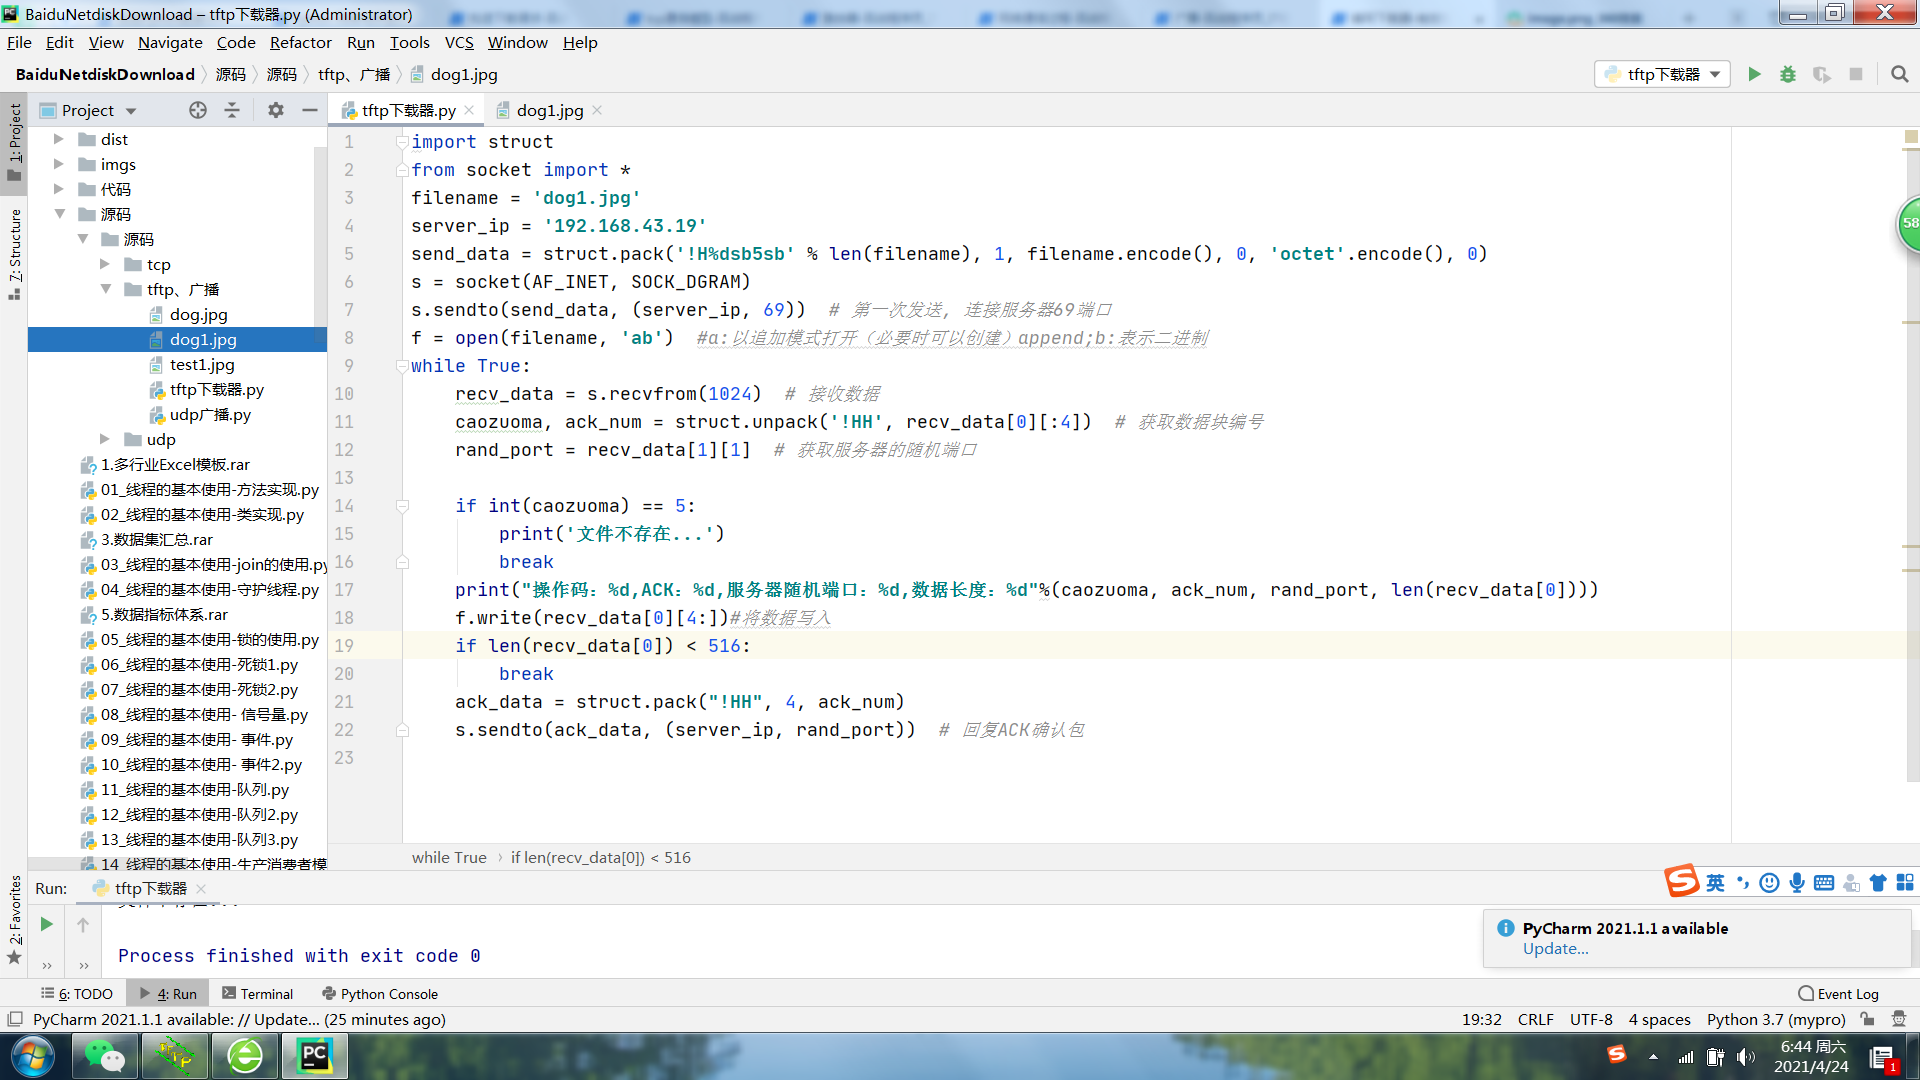Open the VCS menu
The image size is (1920, 1080).
coord(459,42)
